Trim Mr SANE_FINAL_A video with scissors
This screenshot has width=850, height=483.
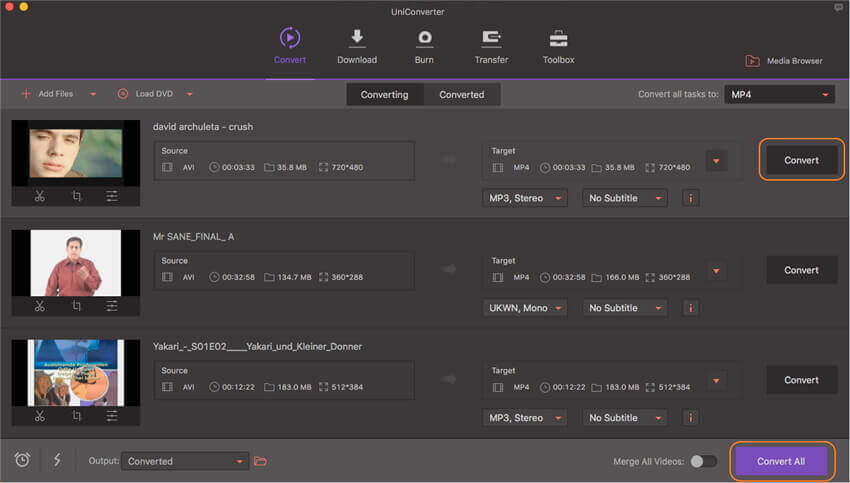pyautogui.click(x=40, y=306)
